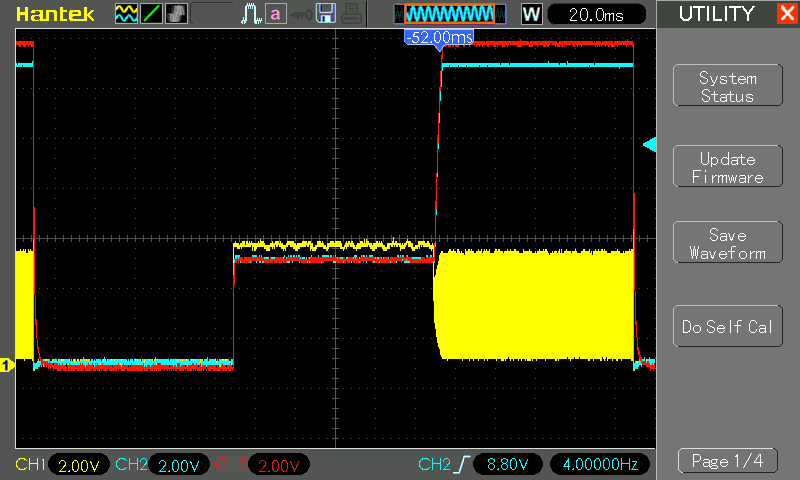Click CH2 2.00V voltage scale readout

(179, 465)
